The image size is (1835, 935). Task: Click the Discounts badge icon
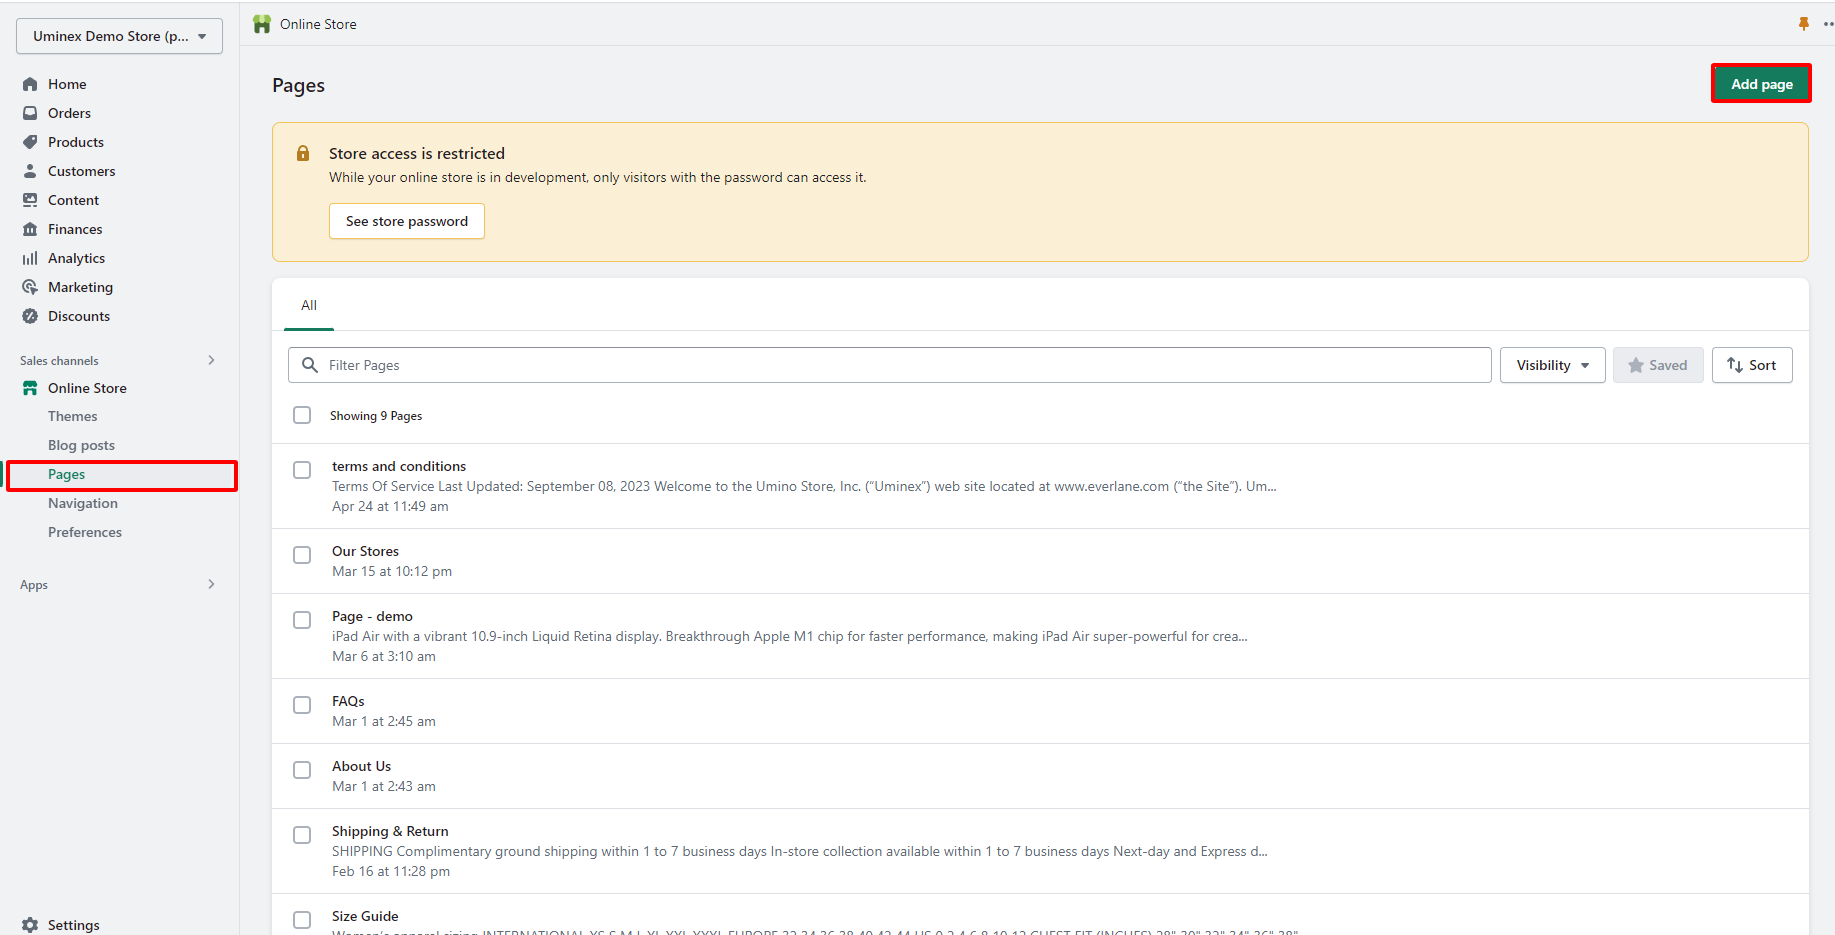(30, 316)
